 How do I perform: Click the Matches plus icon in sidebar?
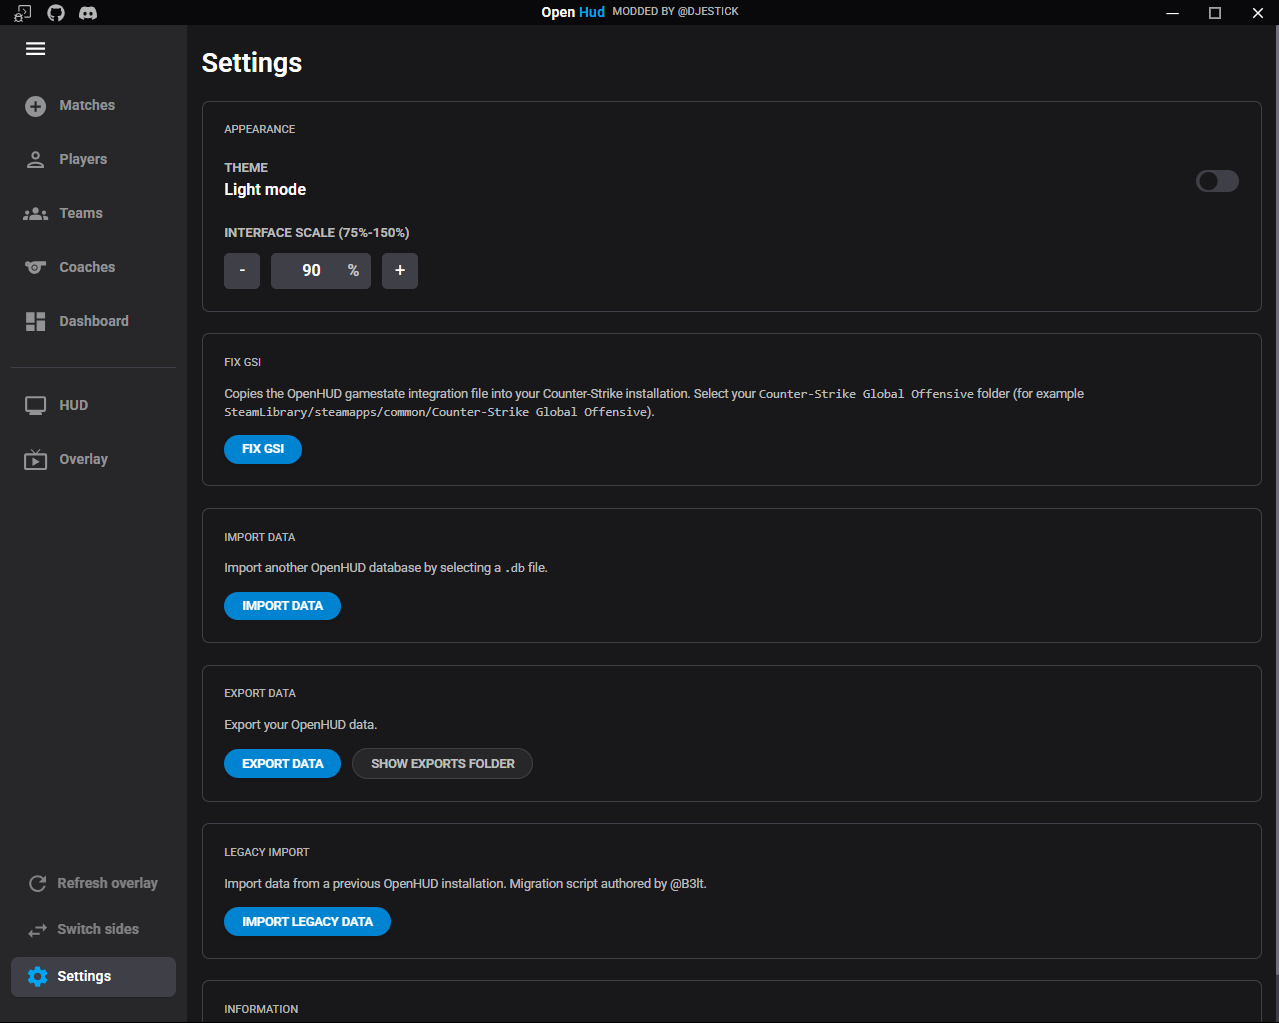pyautogui.click(x=36, y=106)
